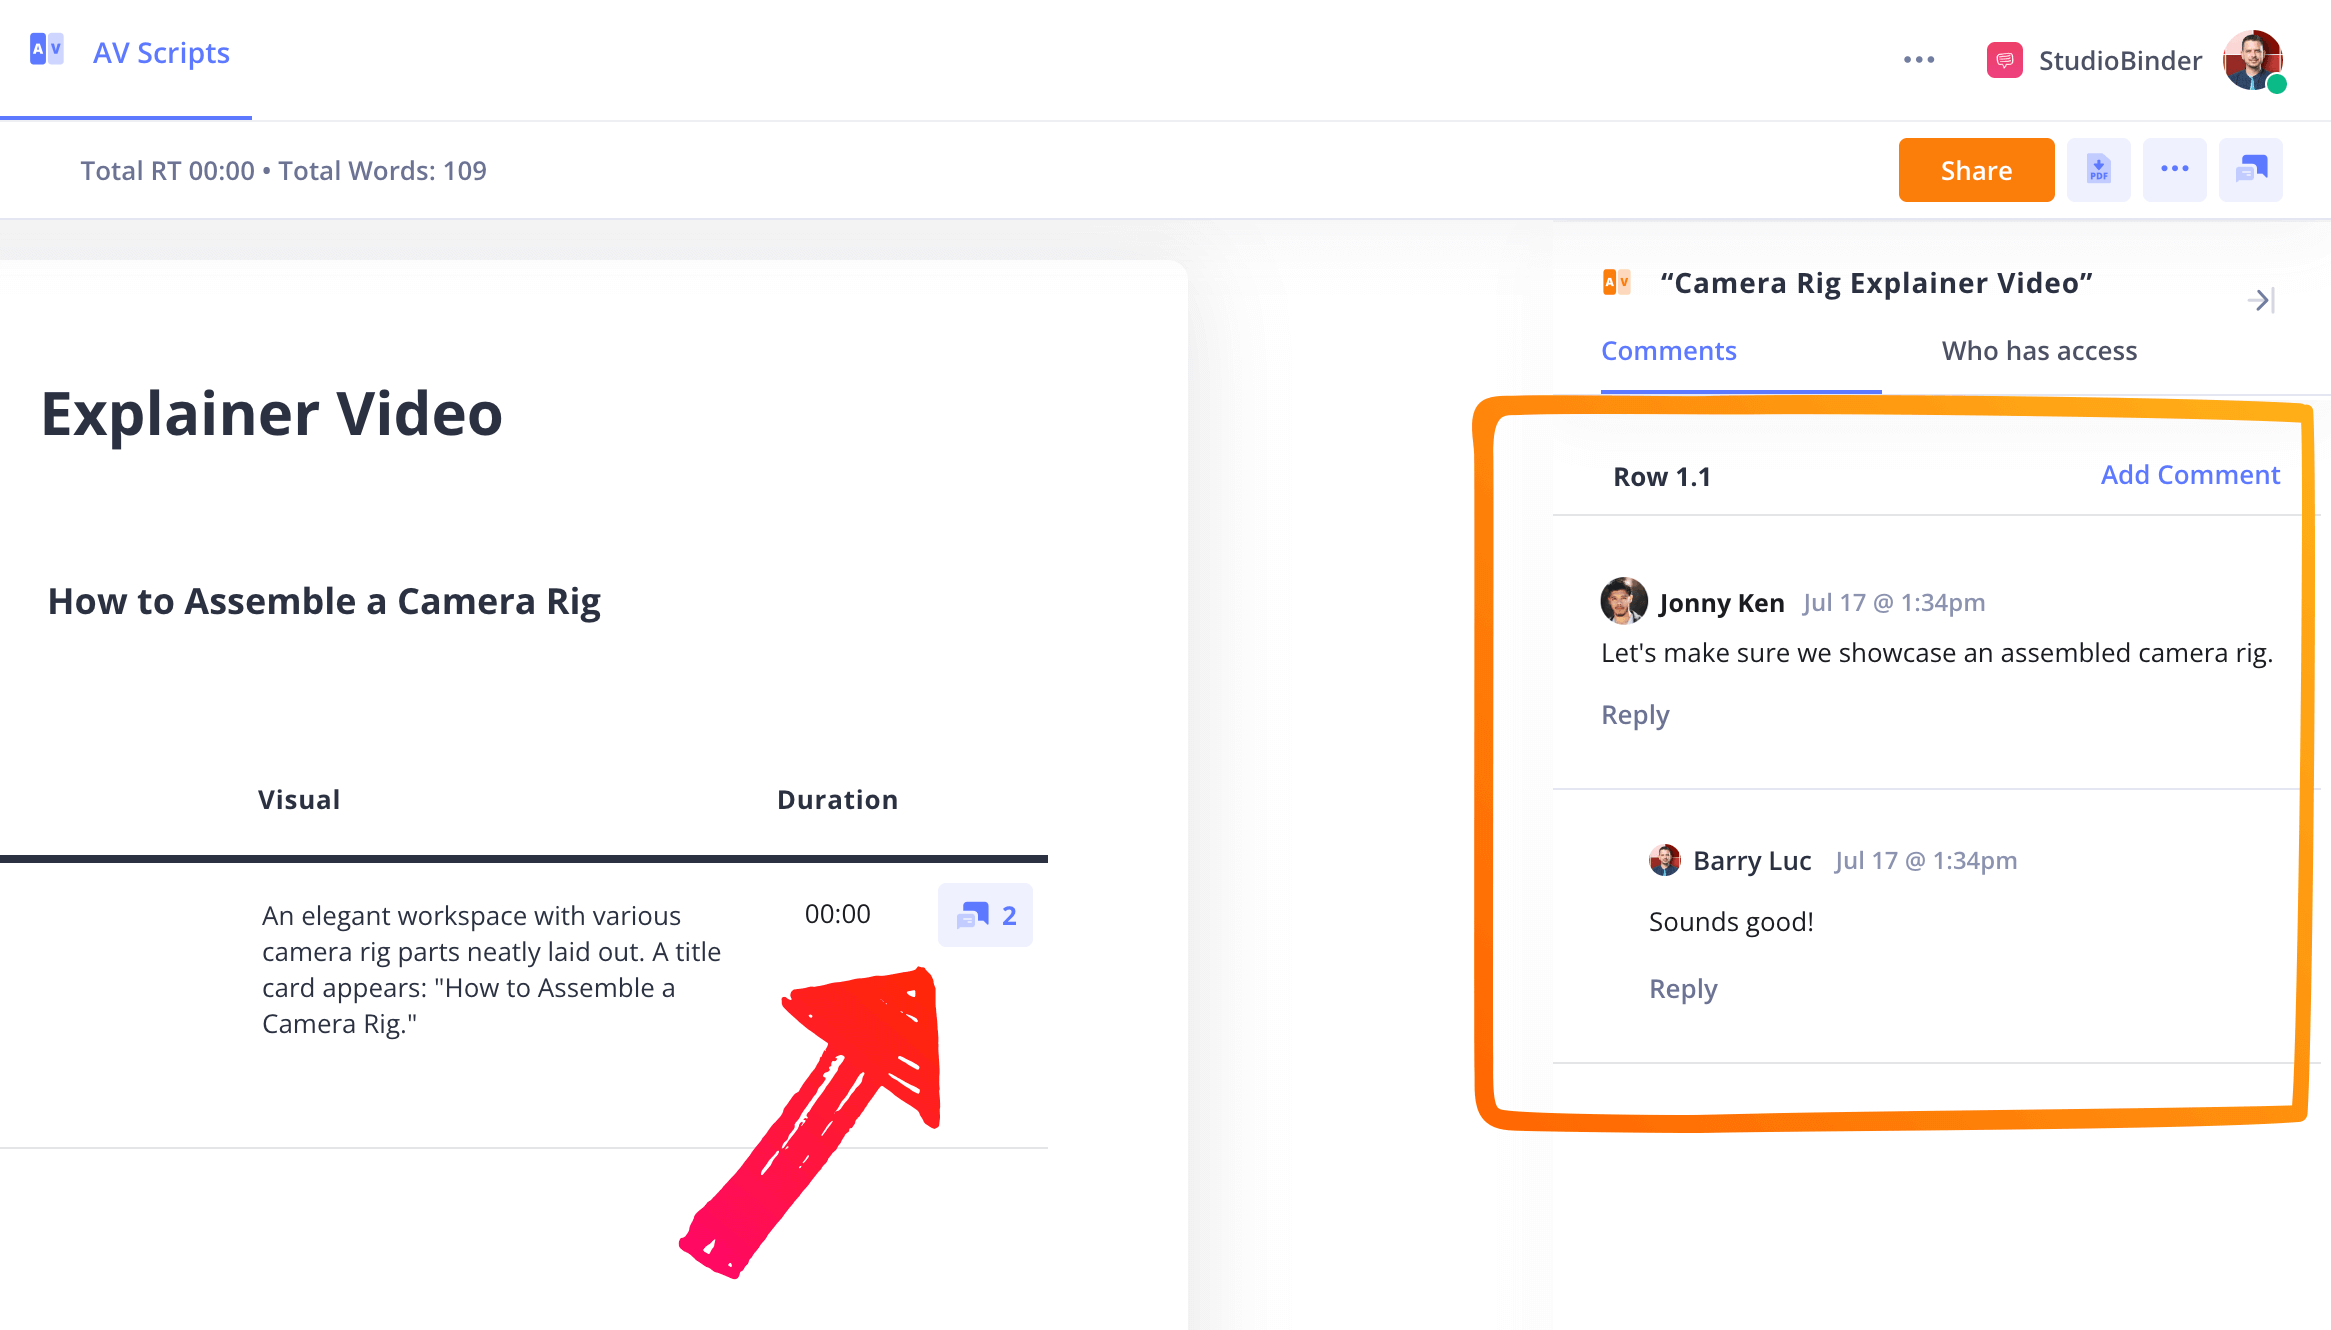This screenshot has height=1330, width=2331.
Task: Click the Visual column header
Action: tap(299, 800)
